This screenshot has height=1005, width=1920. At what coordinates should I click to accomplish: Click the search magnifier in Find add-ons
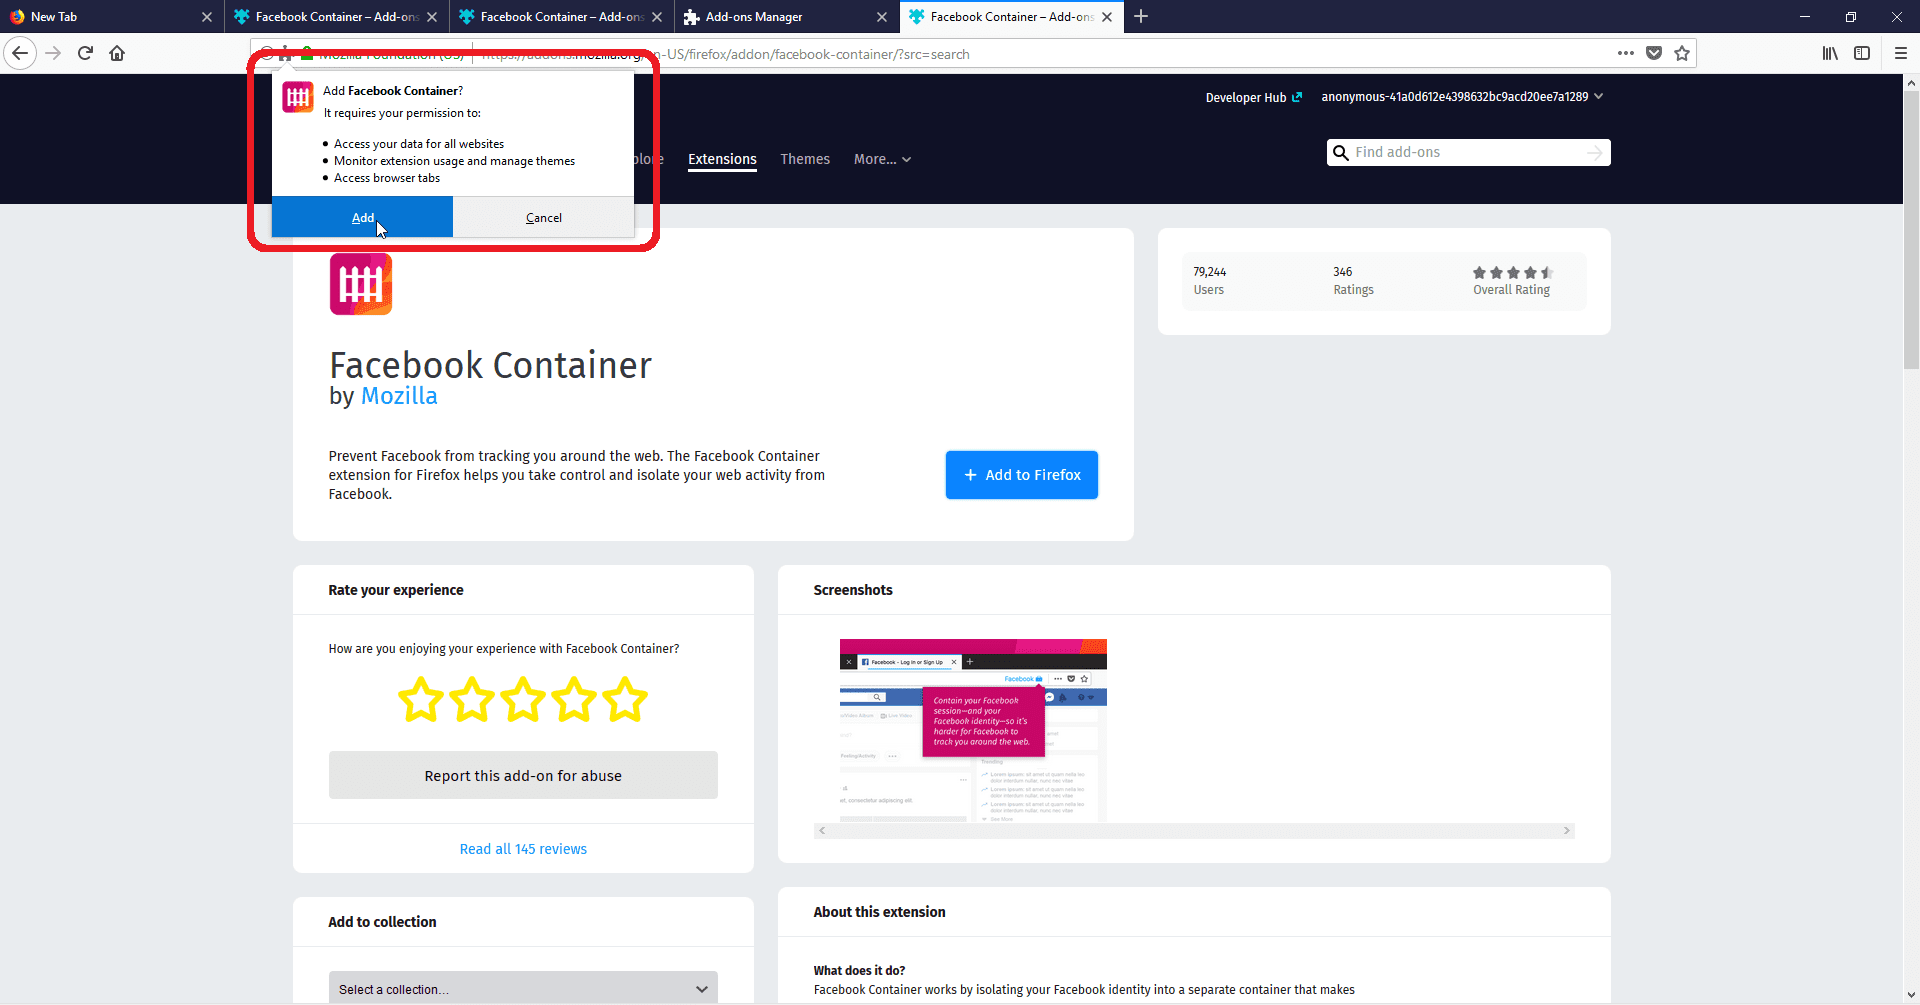pos(1341,153)
